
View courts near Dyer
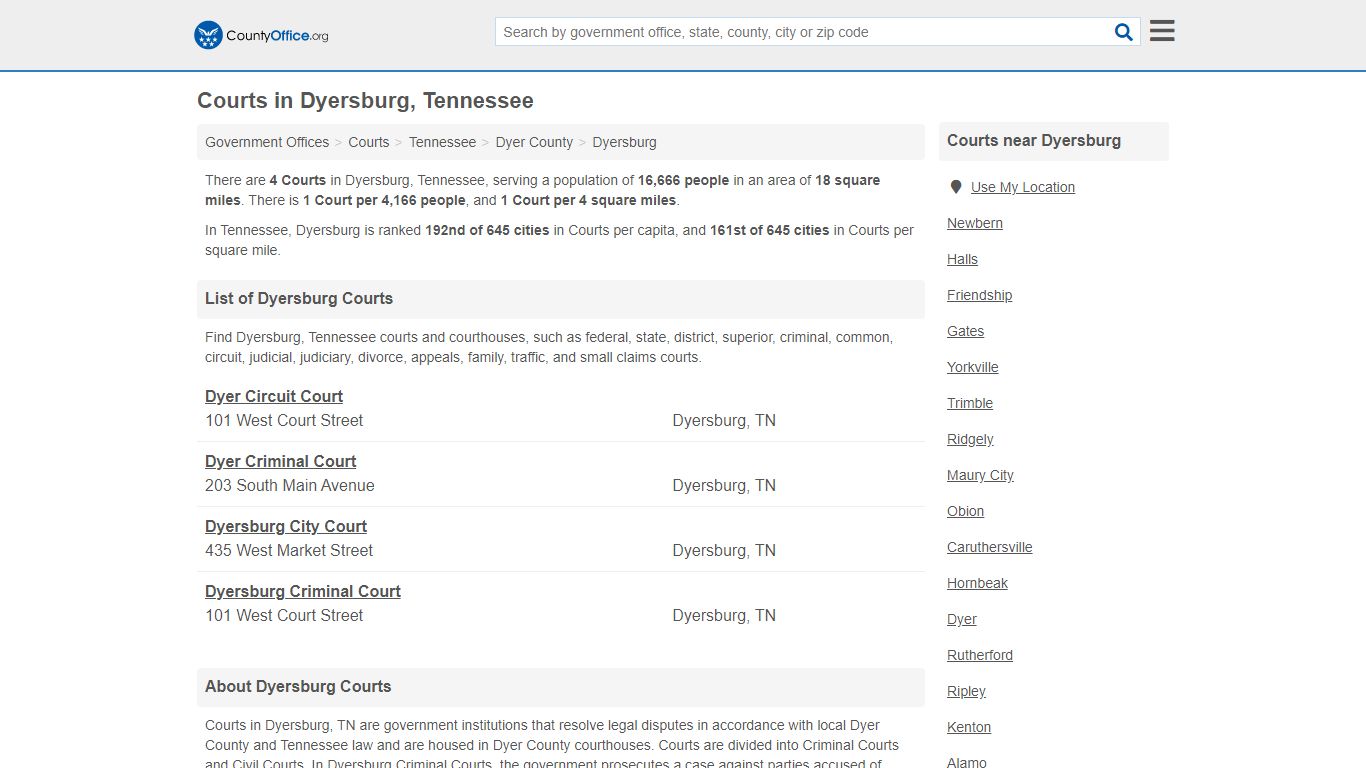(x=962, y=619)
